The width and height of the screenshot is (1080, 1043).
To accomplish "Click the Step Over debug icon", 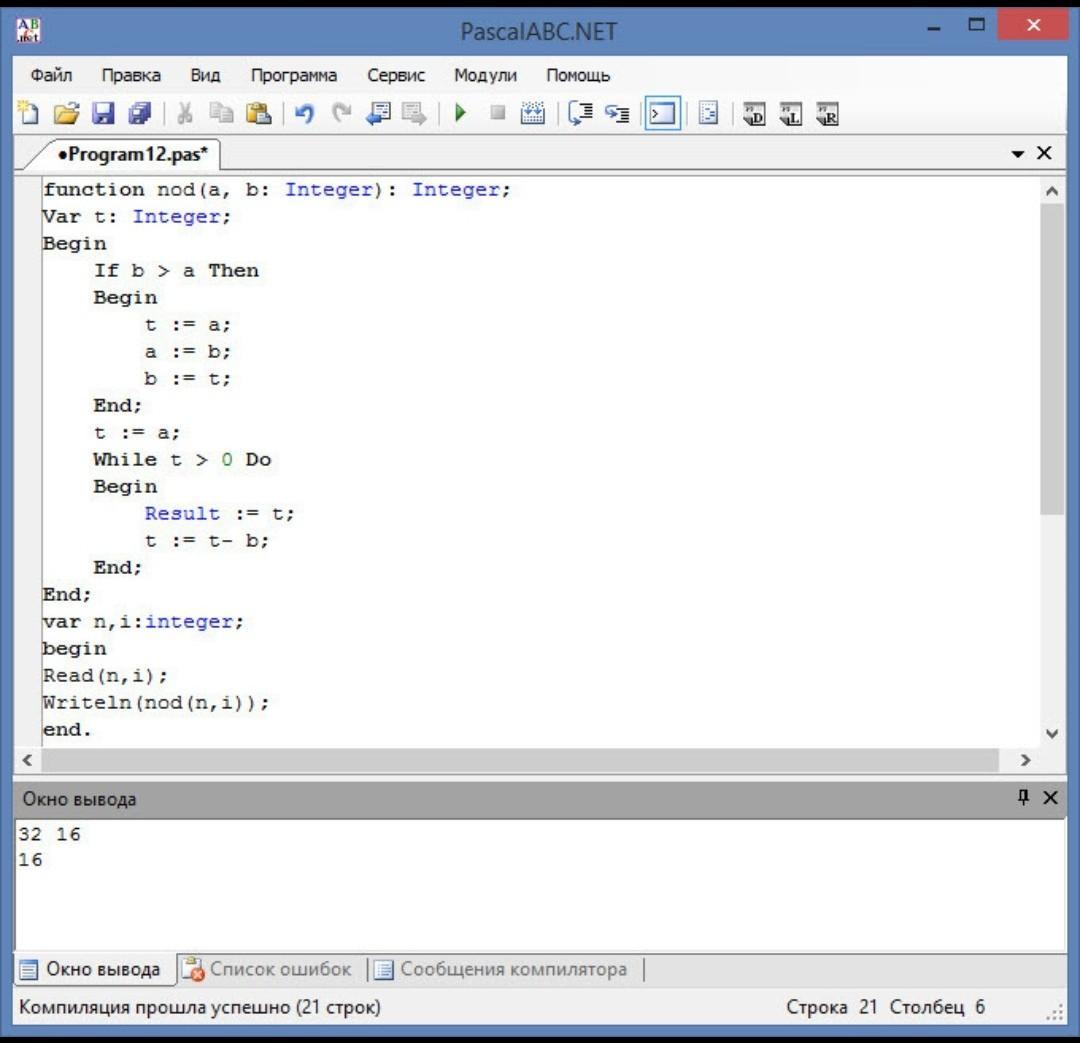I will click(581, 114).
